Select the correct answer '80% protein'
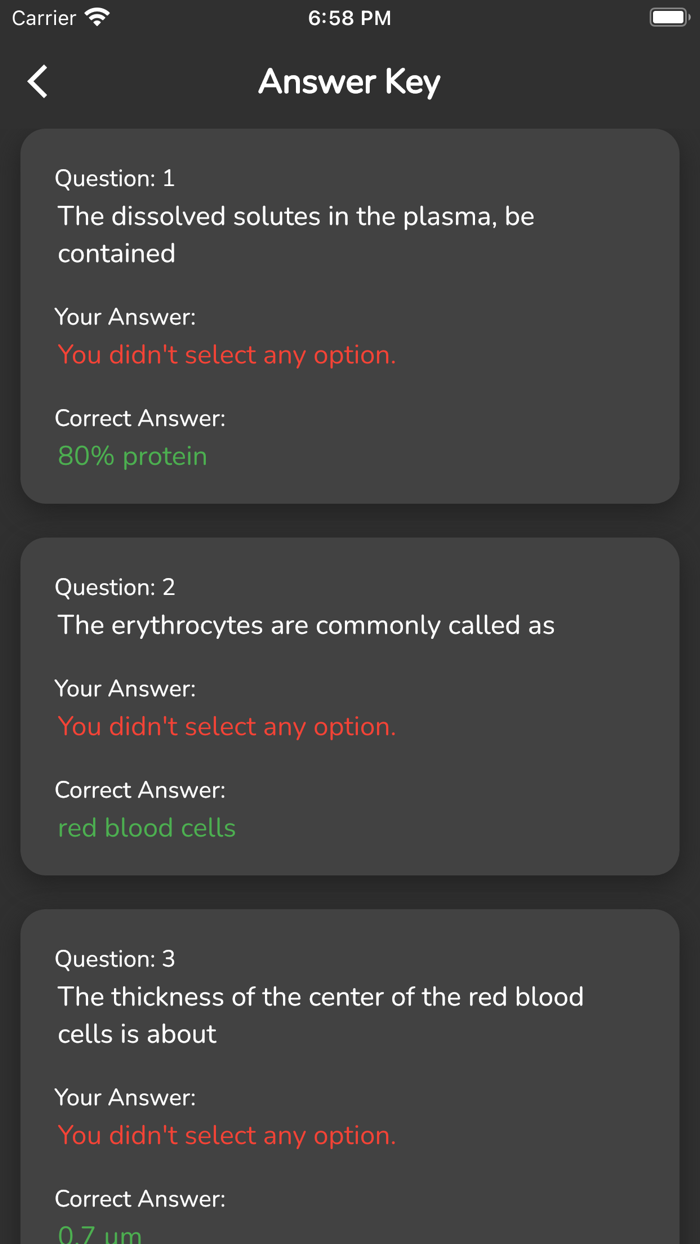 pyautogui.click(x=133, y=456)
